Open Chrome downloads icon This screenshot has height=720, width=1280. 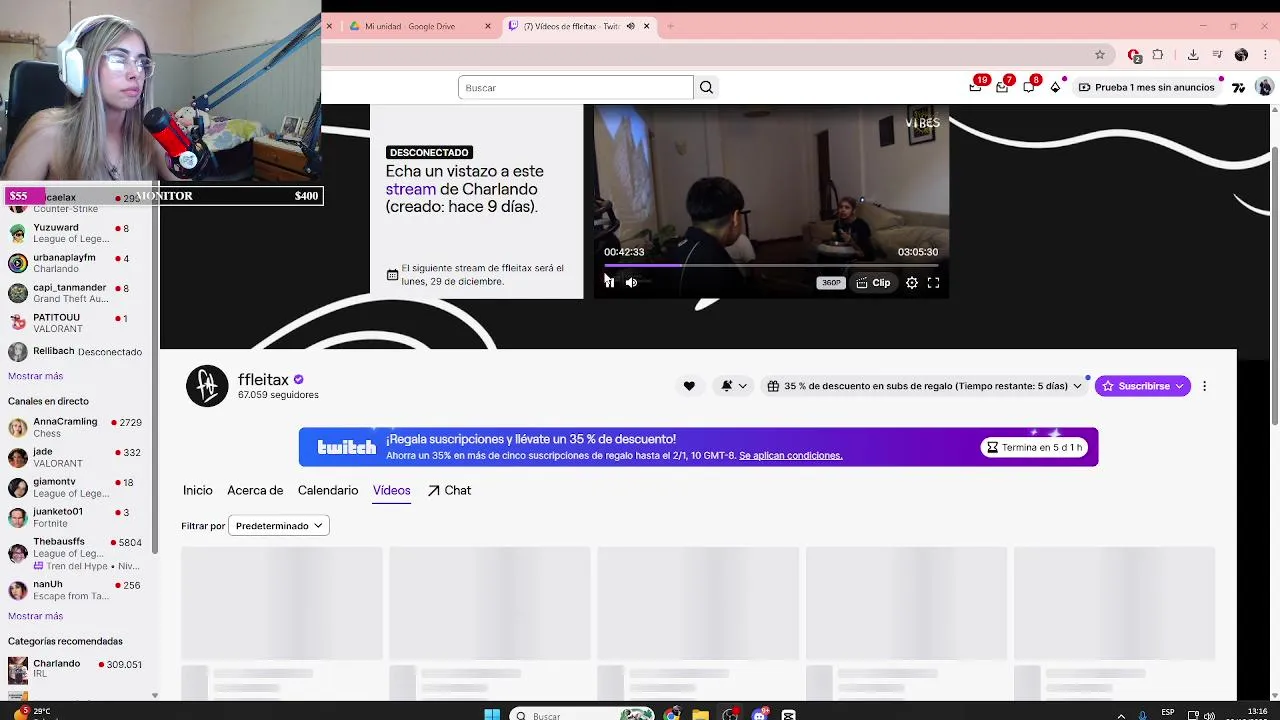pos(1193,55)
